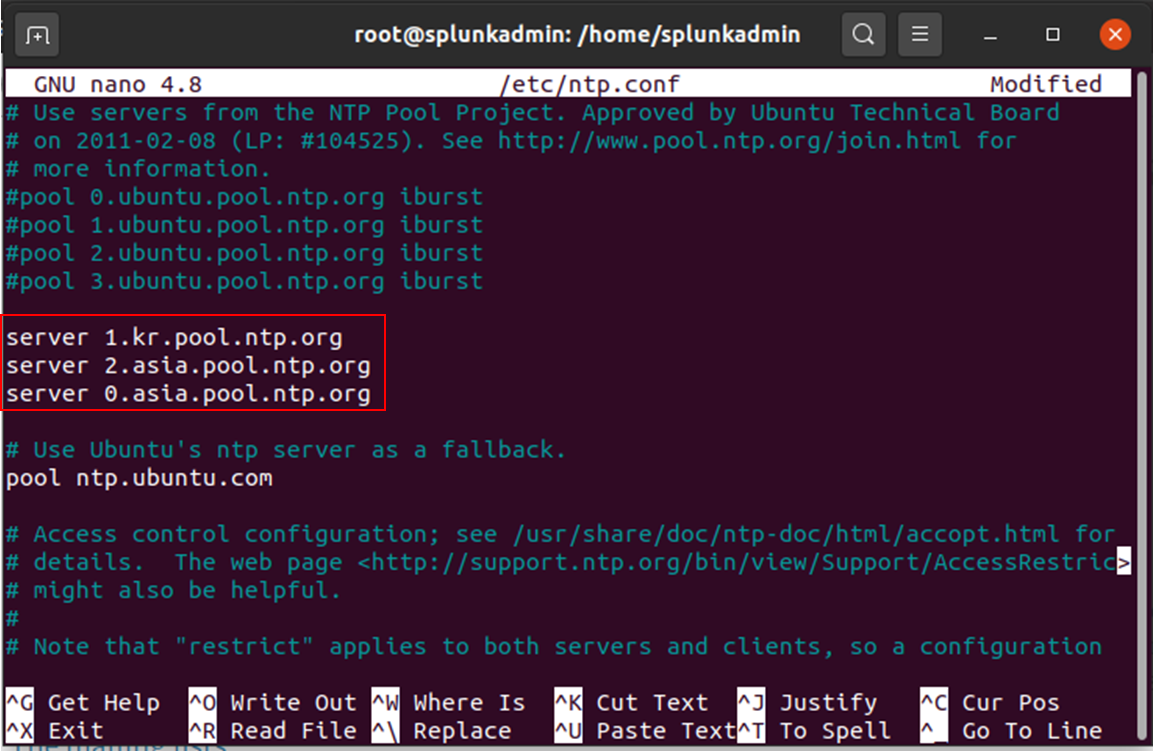Click the window title root@splunkadmin
Image resolution: width=1153 pixels, height=751 pixels.
pyautogui.click(x=577, y=35)
